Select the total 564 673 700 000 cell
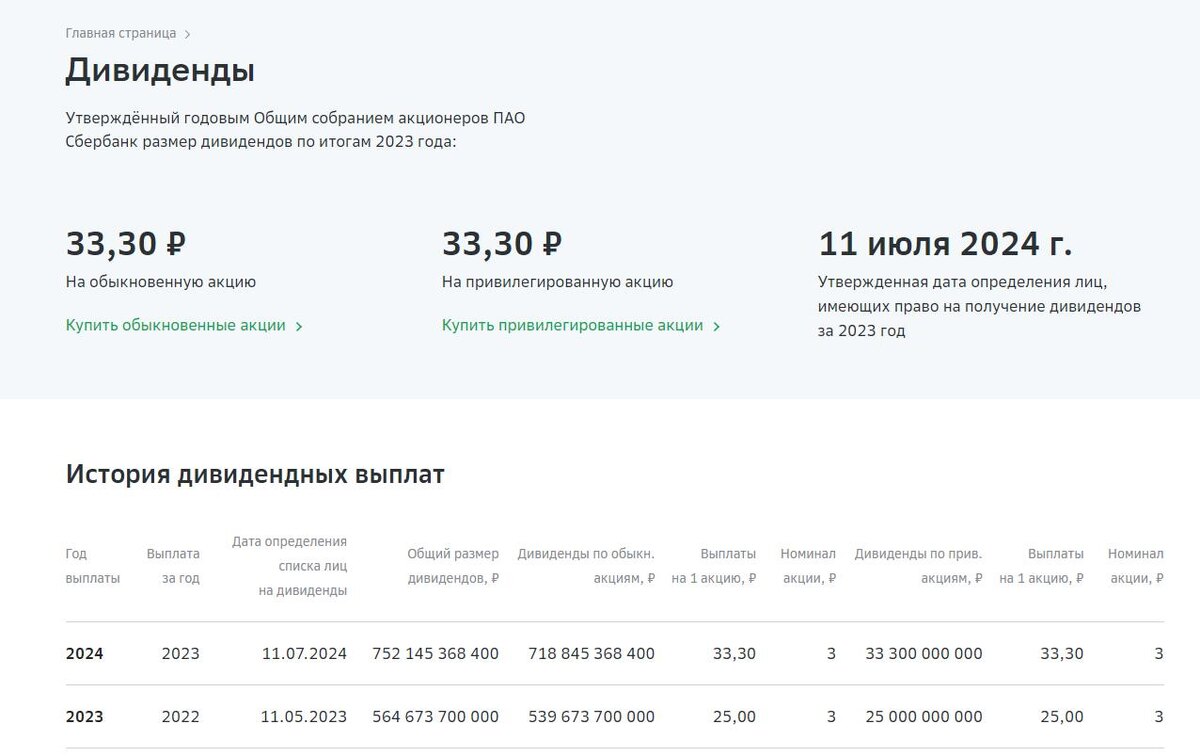This screenshot has width=1200, height=756. [435, 717]
